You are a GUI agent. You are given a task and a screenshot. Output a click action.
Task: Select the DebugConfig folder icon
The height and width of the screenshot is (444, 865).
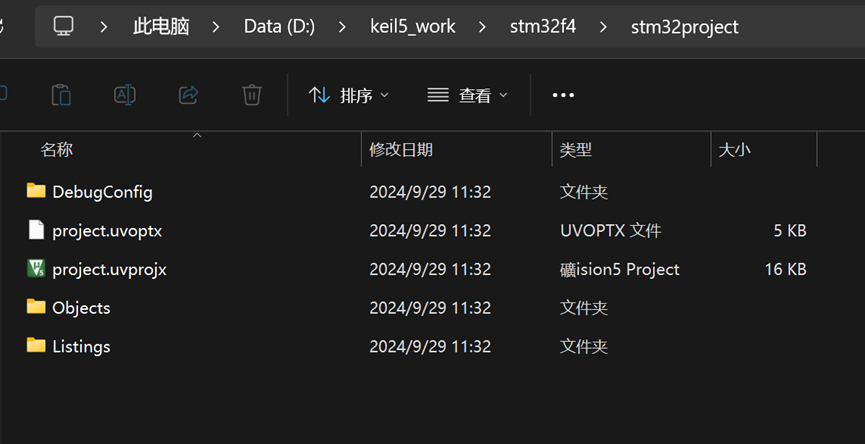36,191
